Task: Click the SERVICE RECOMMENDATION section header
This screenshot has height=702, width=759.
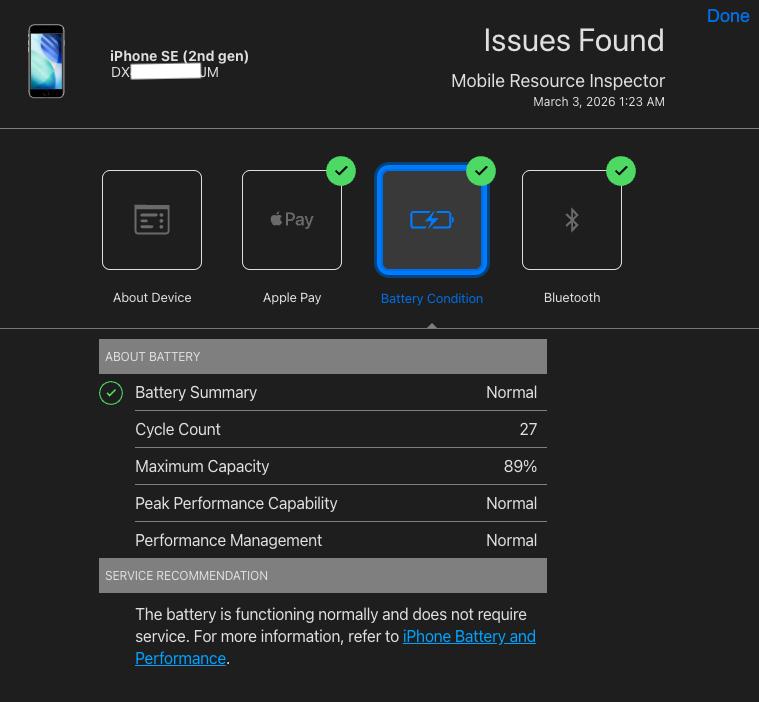Action: click(x=322, y=576)
